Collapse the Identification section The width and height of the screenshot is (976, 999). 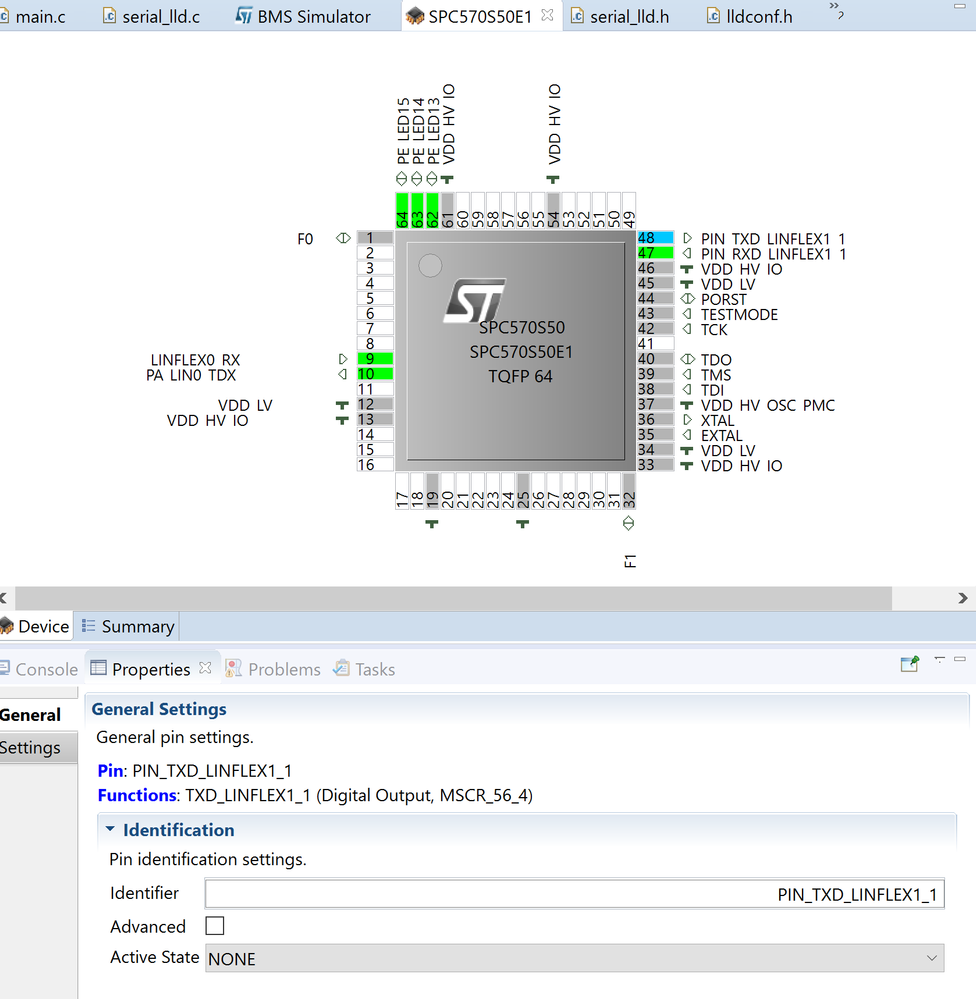tap(110, 829)
